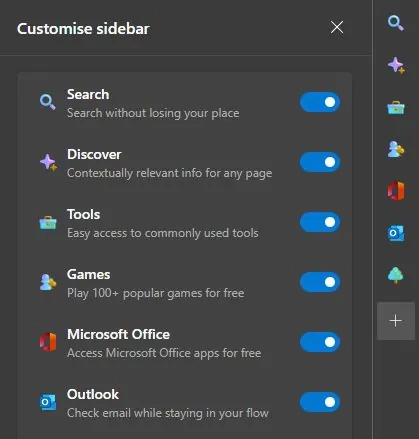Disable the Games toggle
419x439 pixels.
[320, 282]
